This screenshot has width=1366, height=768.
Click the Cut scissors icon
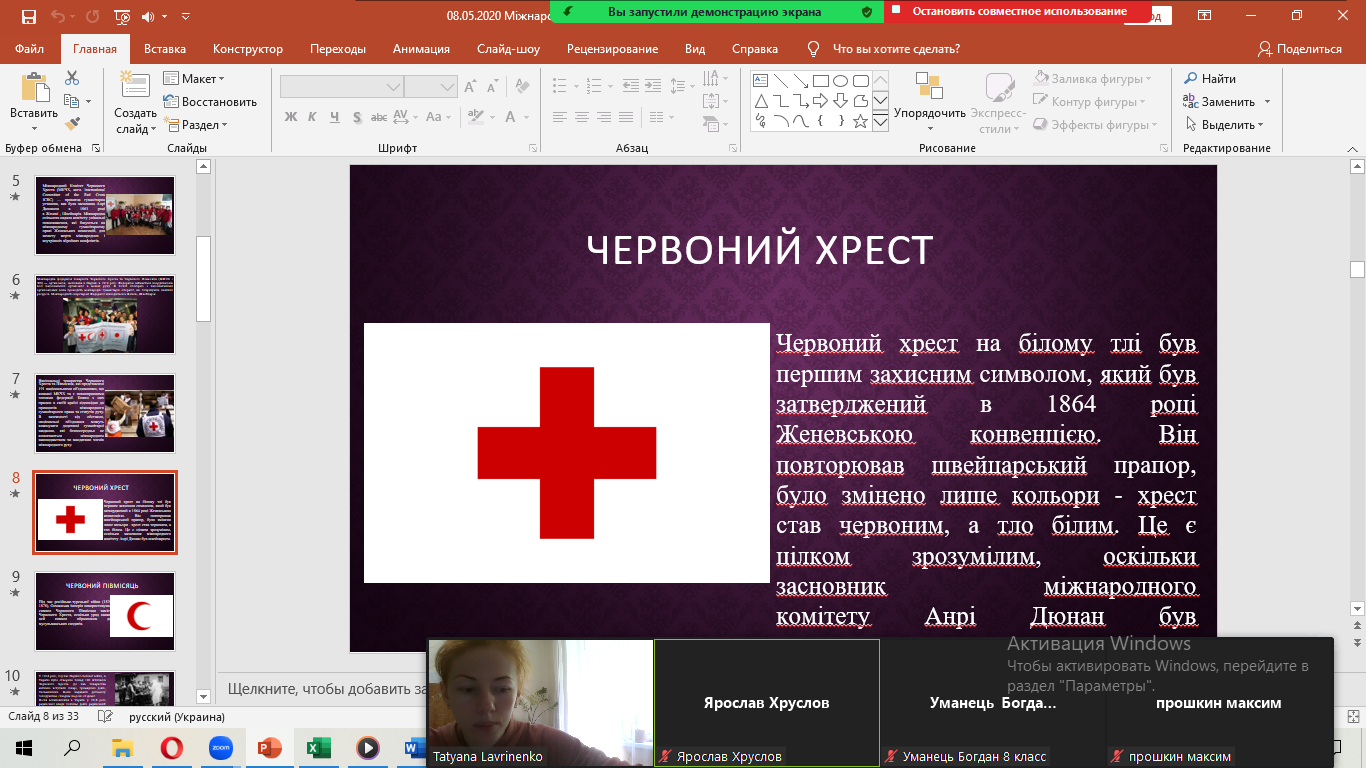(x=72, y=78)
